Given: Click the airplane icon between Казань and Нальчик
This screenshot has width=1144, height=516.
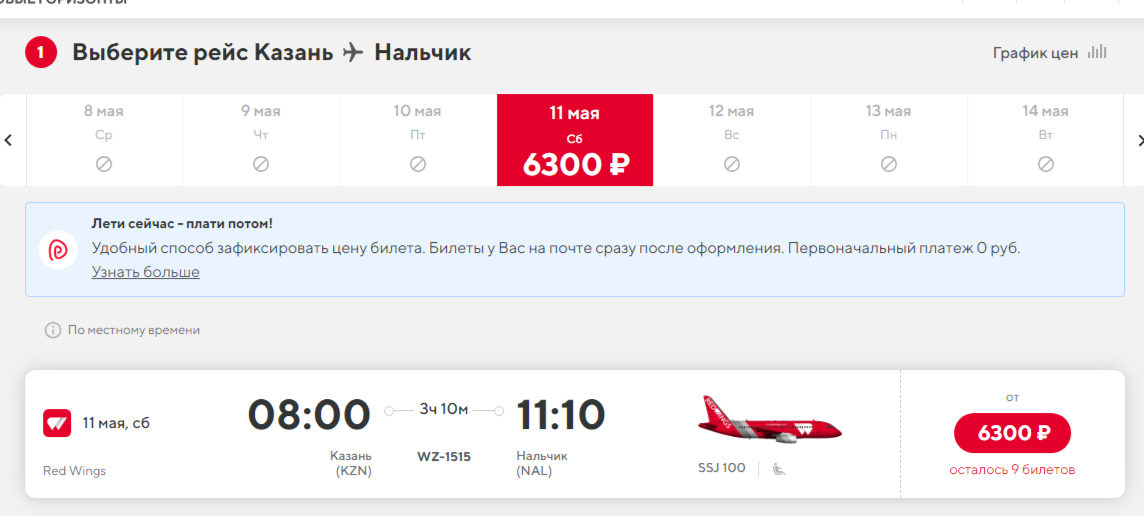Looking at the screenshot, I should tap(353, 53).
